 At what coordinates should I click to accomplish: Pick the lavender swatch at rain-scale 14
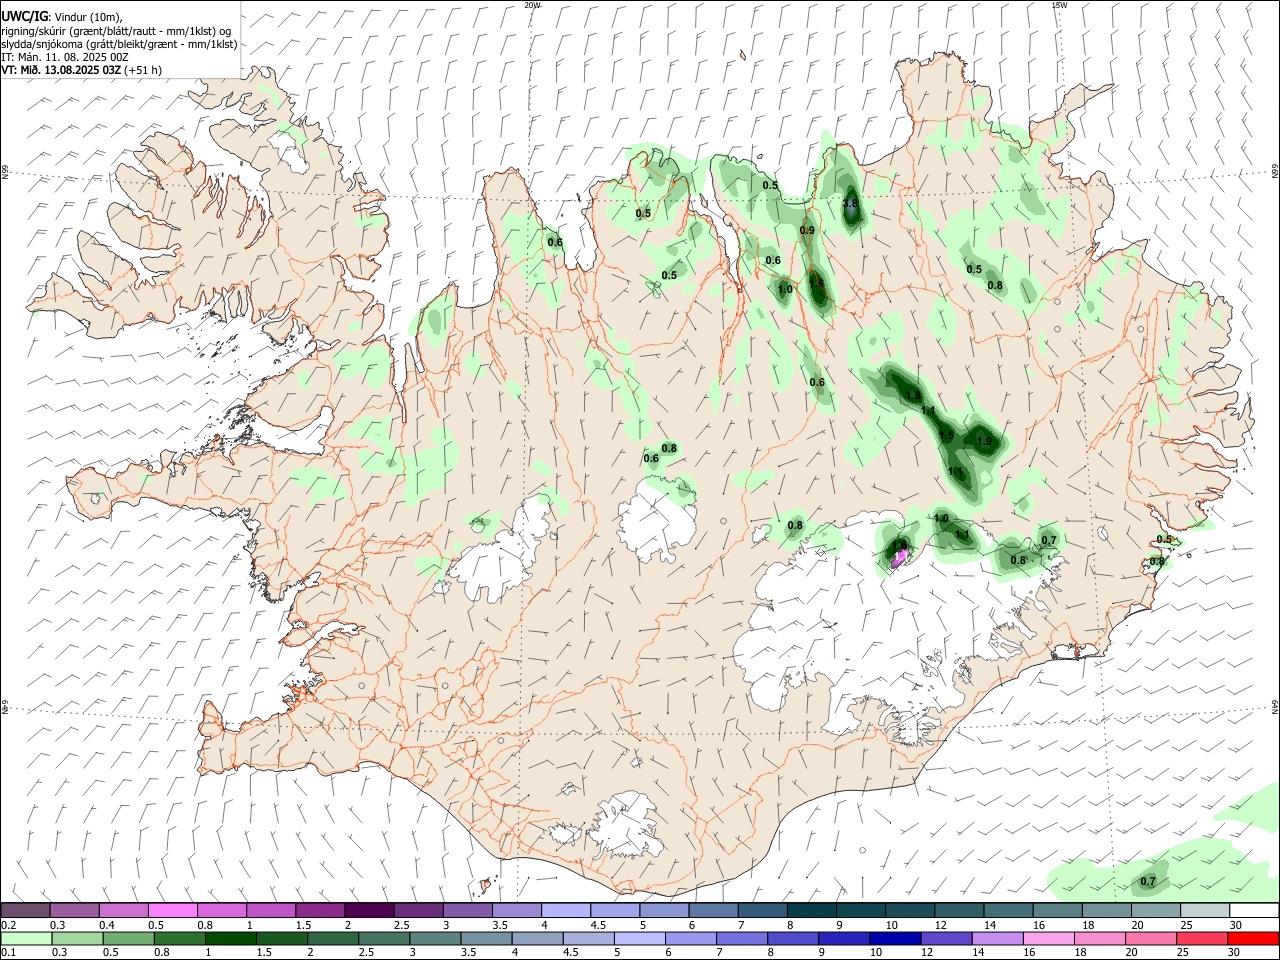[997, 939]
